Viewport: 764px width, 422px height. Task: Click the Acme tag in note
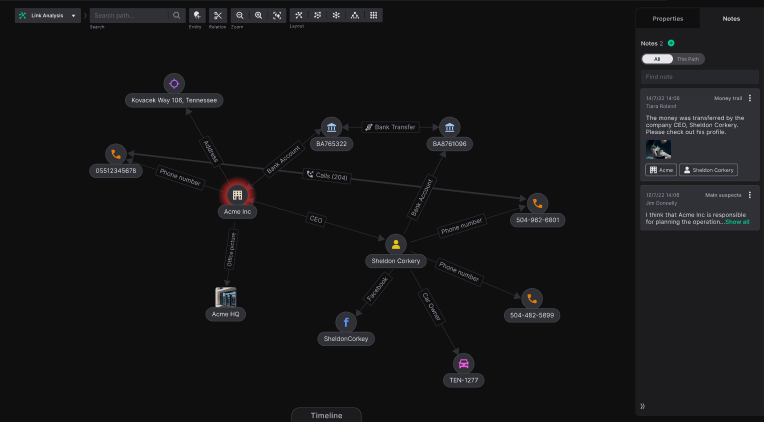click(x=661, y=170)
